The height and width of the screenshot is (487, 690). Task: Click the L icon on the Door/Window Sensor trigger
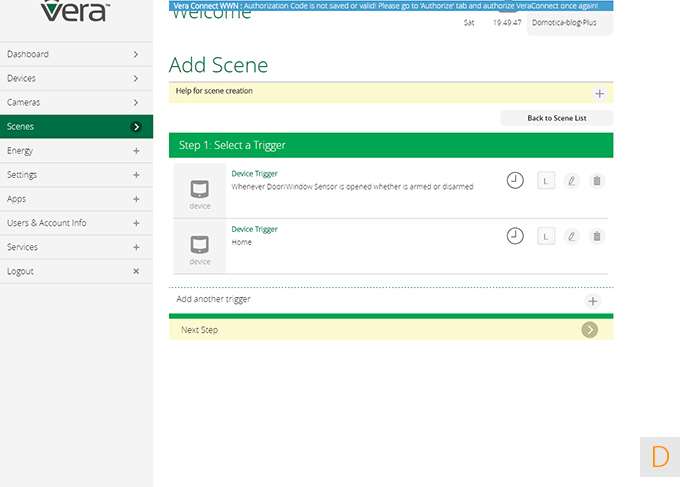pos(546,181)
